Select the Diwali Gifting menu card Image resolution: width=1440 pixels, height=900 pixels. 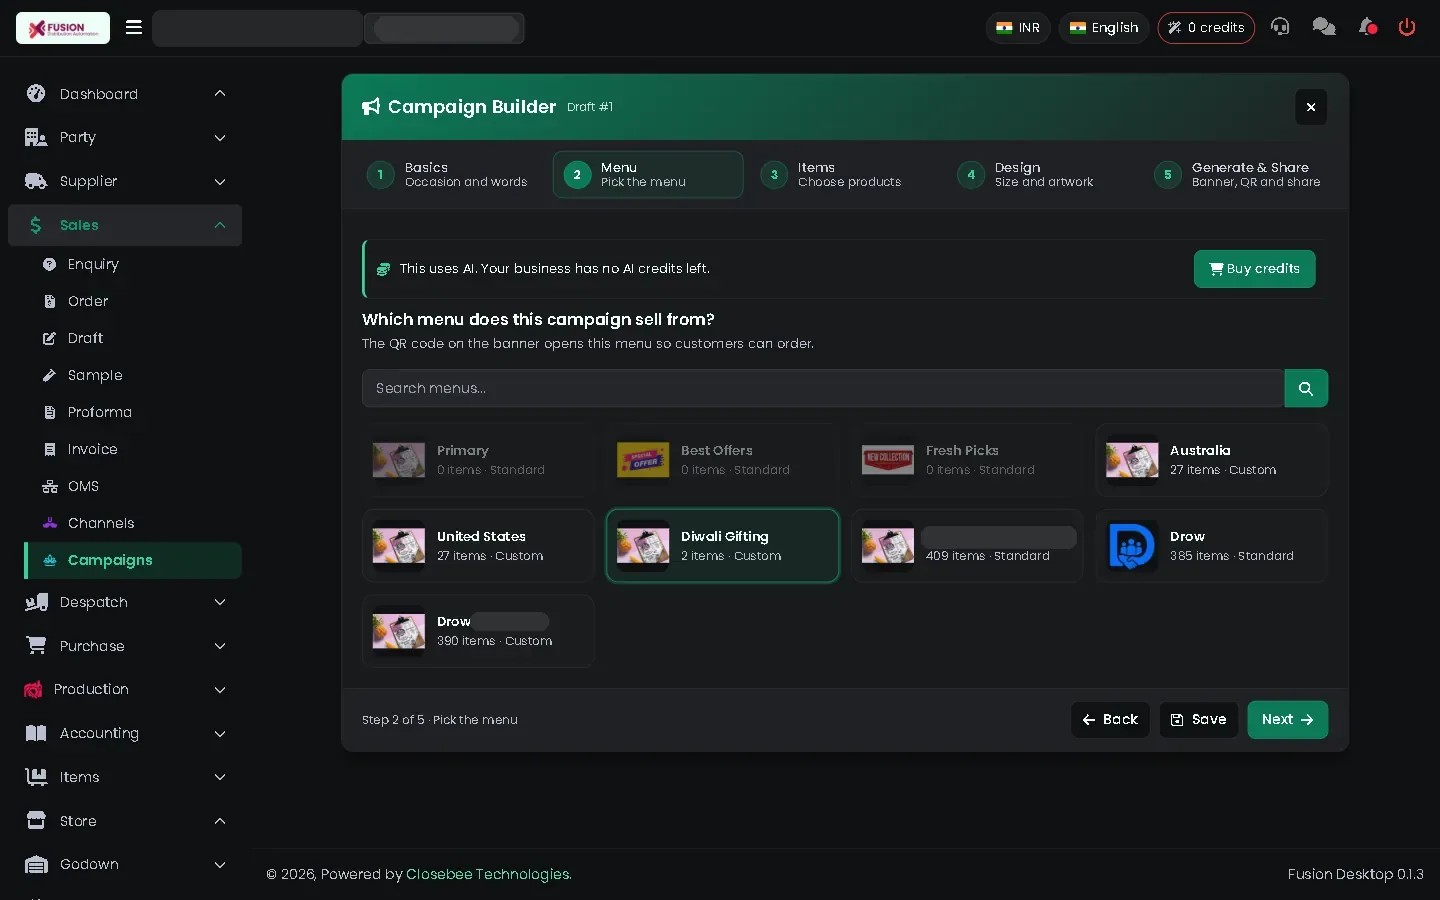click(x=722, y=546)
